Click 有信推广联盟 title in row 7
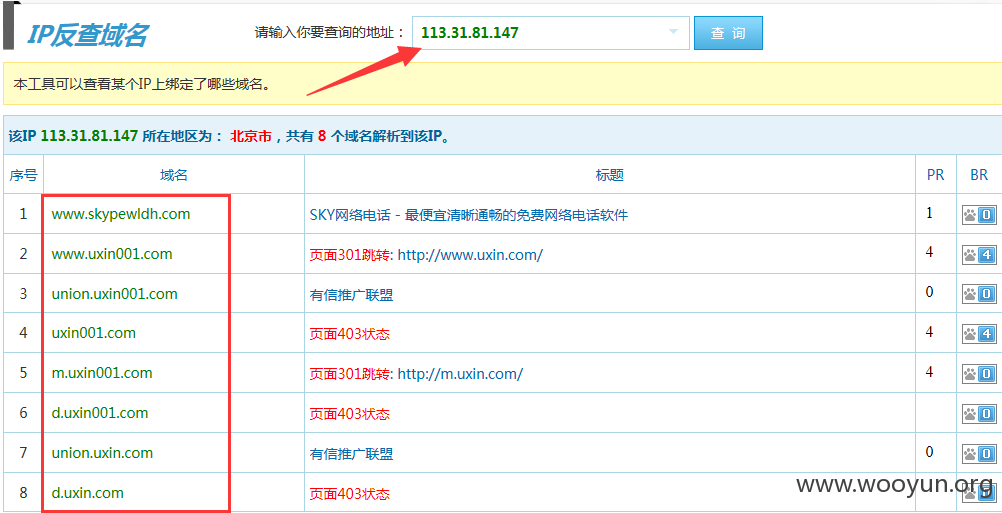1002x513 pixels. point(351,454)
